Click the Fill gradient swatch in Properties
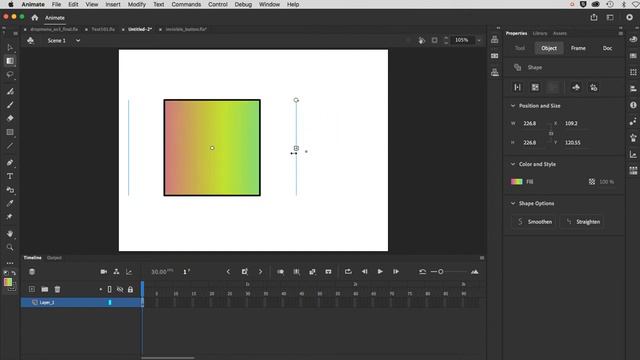This screenshot has width=640, height=360. (517, 182)
